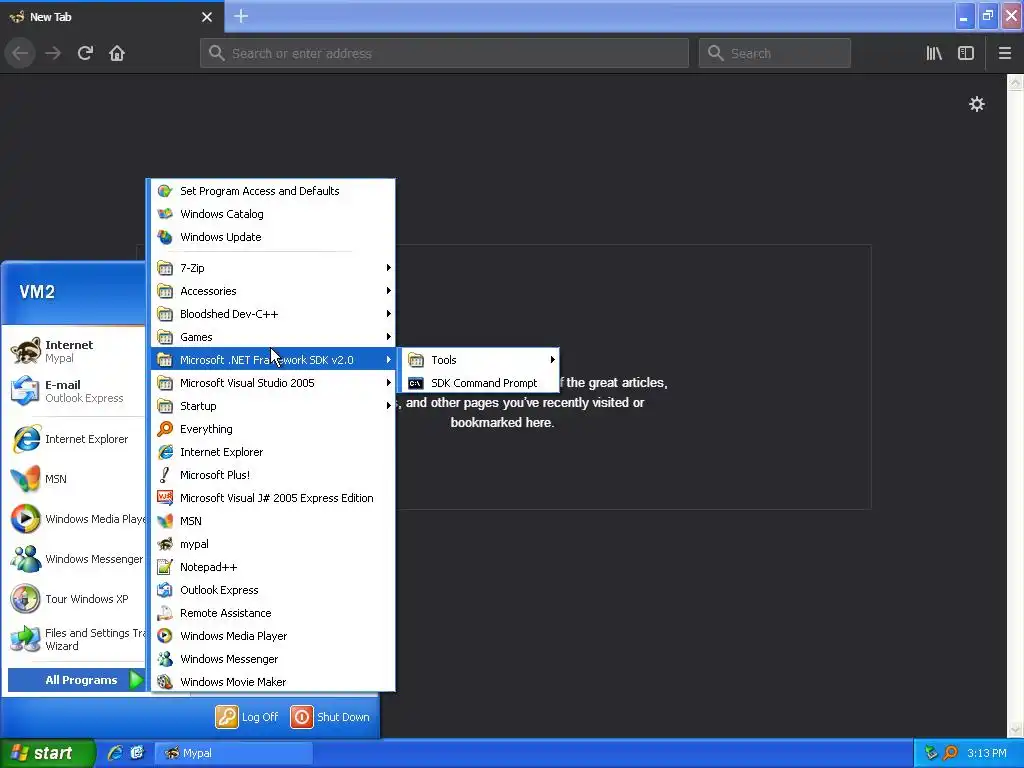
Task: Click Outlook Express quick launch icon
Action: tap(137, 753)
